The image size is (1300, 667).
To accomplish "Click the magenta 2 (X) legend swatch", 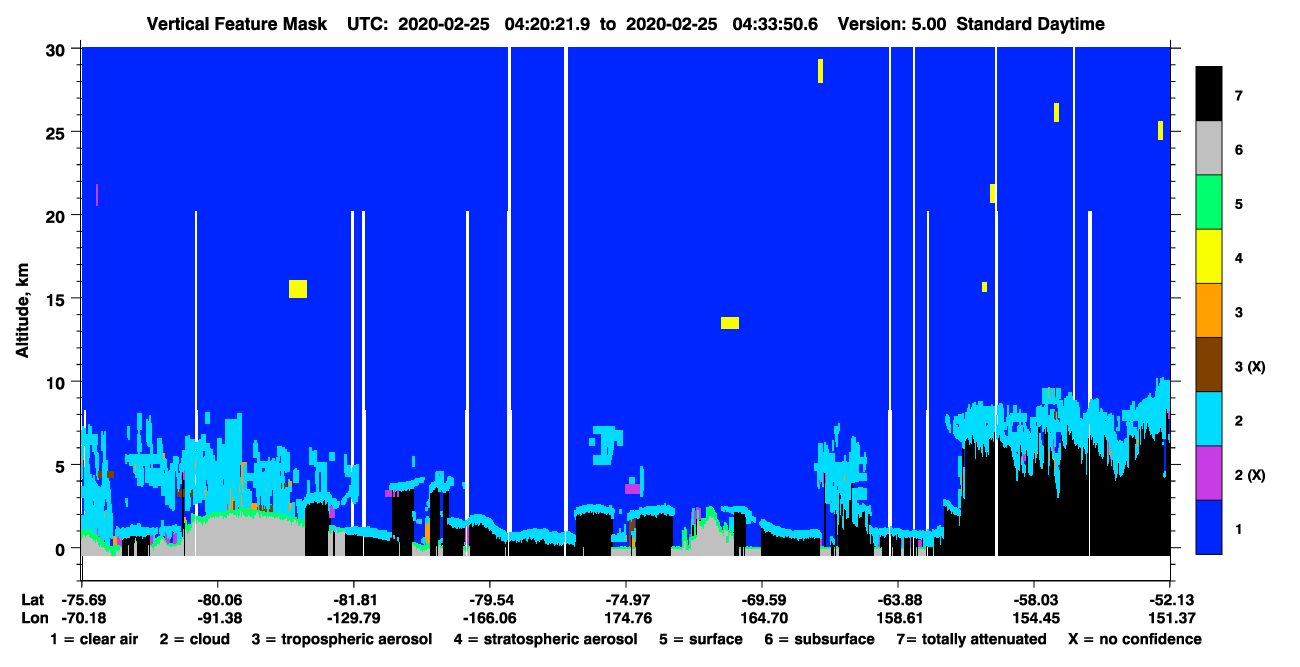I will pyautogui.click(x=1209, y=473).
